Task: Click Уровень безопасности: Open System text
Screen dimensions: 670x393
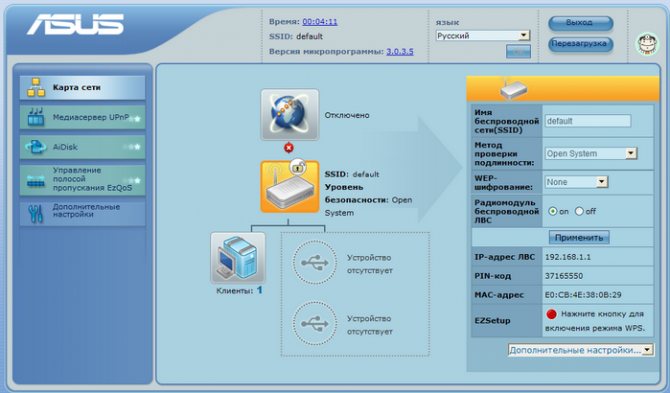Action: (368, 200)
